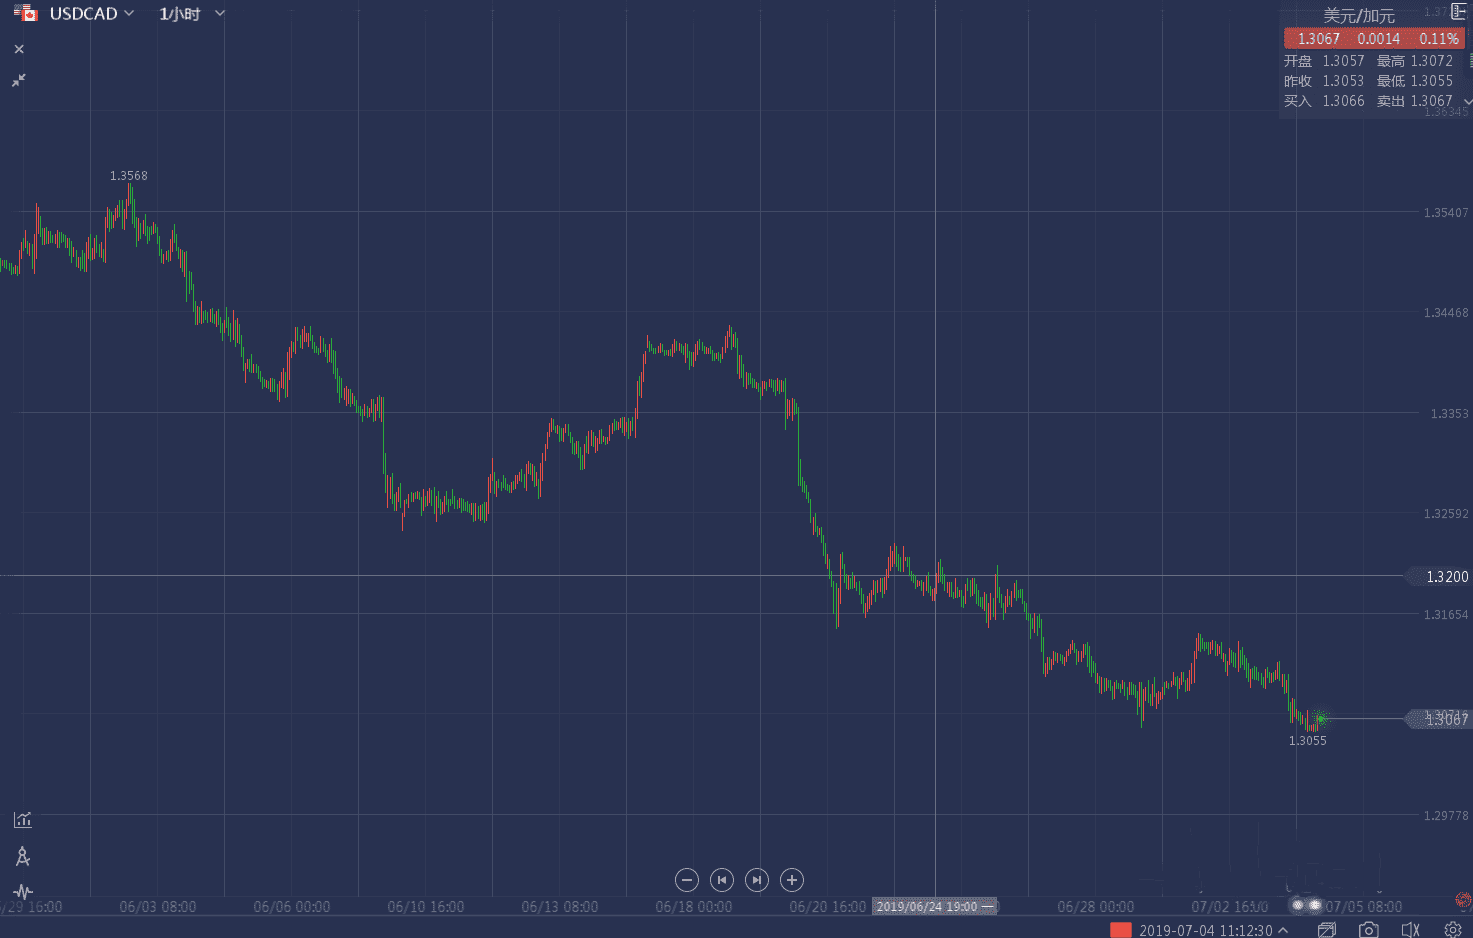Click the orange target icon on time axis
1473x938 pixels.
coord(1464,899)
